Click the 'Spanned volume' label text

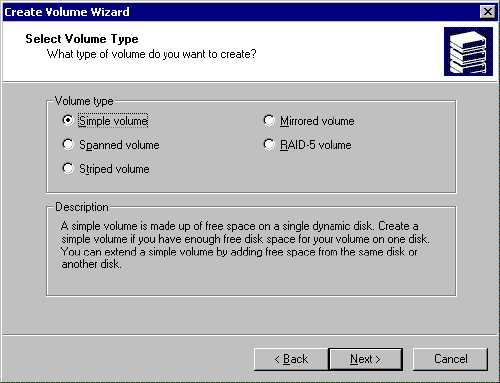[x=119, y=145]
